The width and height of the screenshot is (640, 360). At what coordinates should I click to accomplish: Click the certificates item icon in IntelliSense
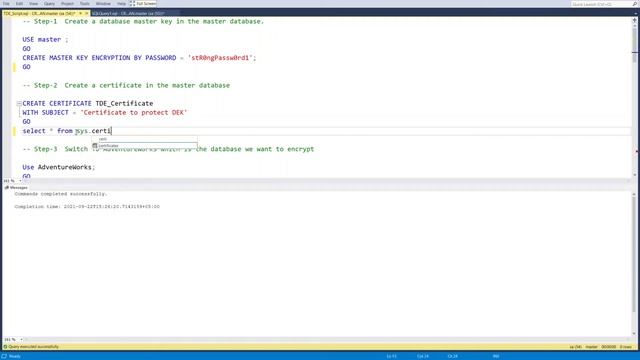[95, 146]
